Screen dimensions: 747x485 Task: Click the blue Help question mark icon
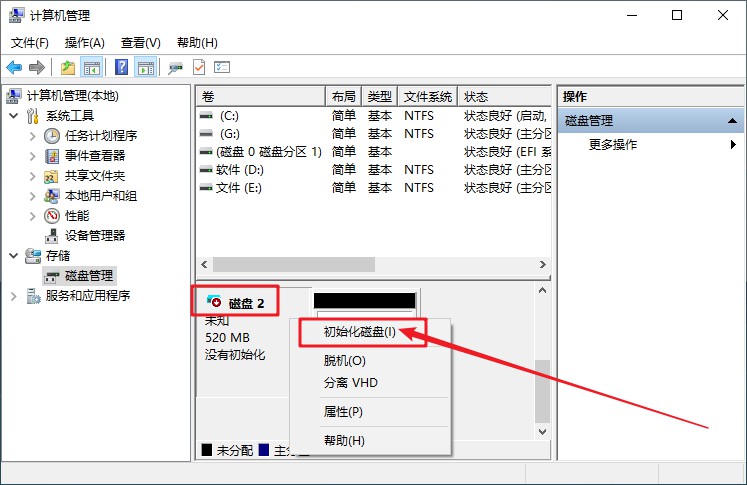[121, 67]
